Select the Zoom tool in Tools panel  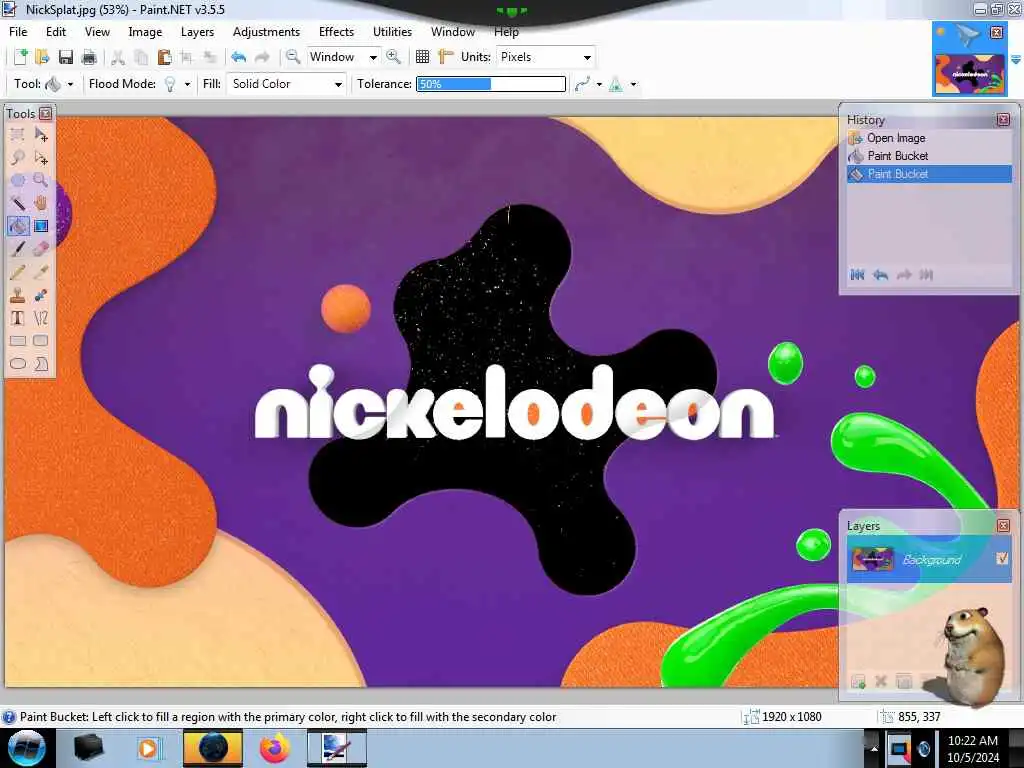point(41,180)
